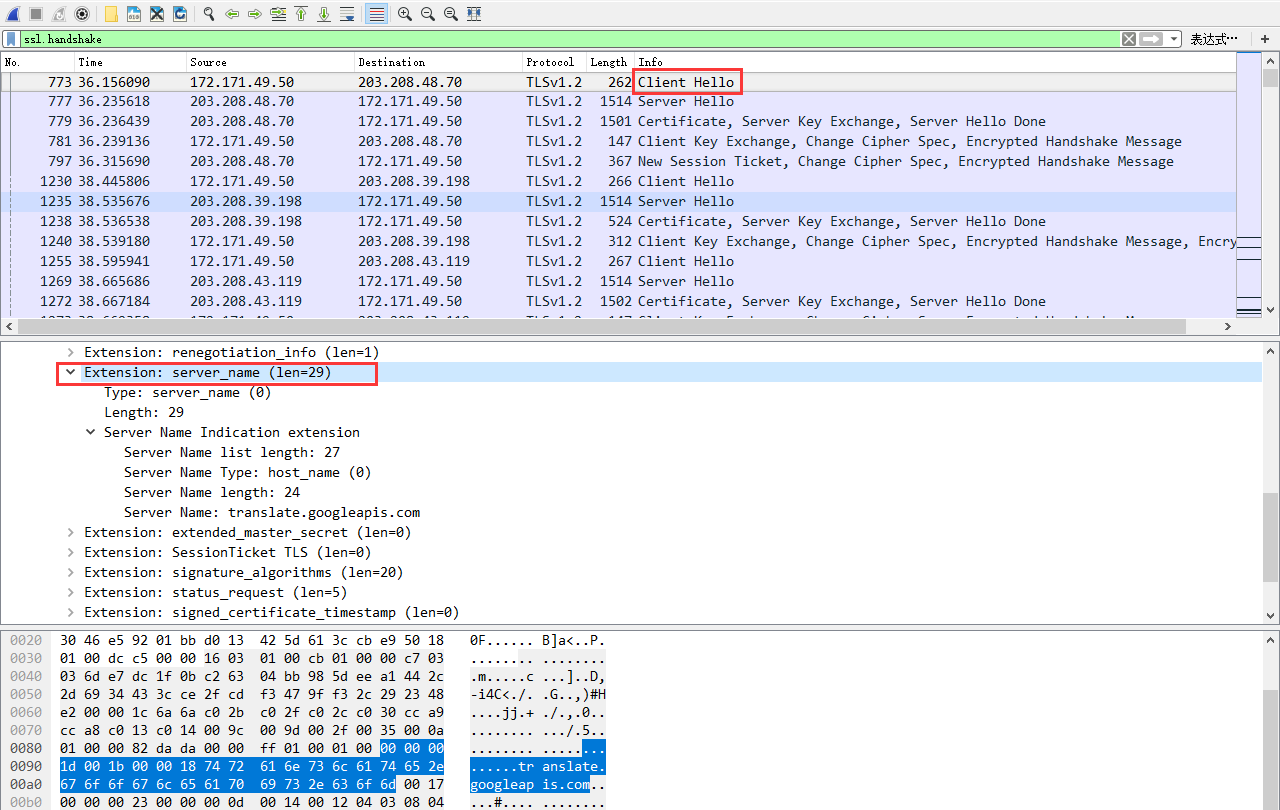The image size is (1280, 810).
Task: Expand the SessionTicket TLS extension
Action: pyautogui.click(x=71, y=553)
